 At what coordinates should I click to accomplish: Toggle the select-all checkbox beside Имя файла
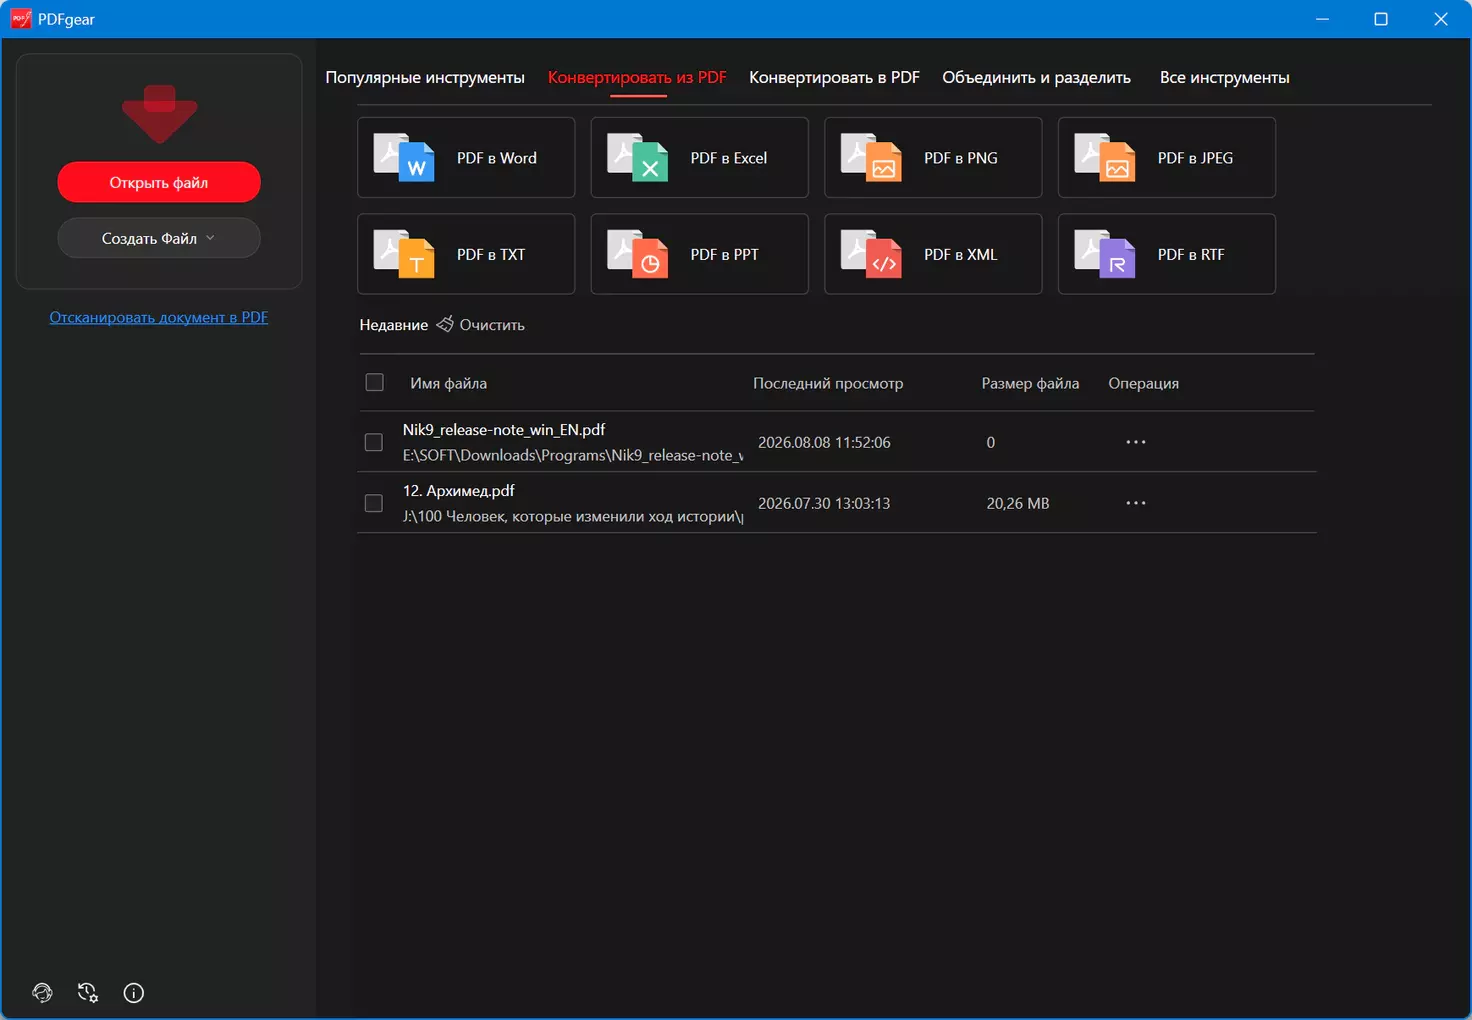point(375,382)
